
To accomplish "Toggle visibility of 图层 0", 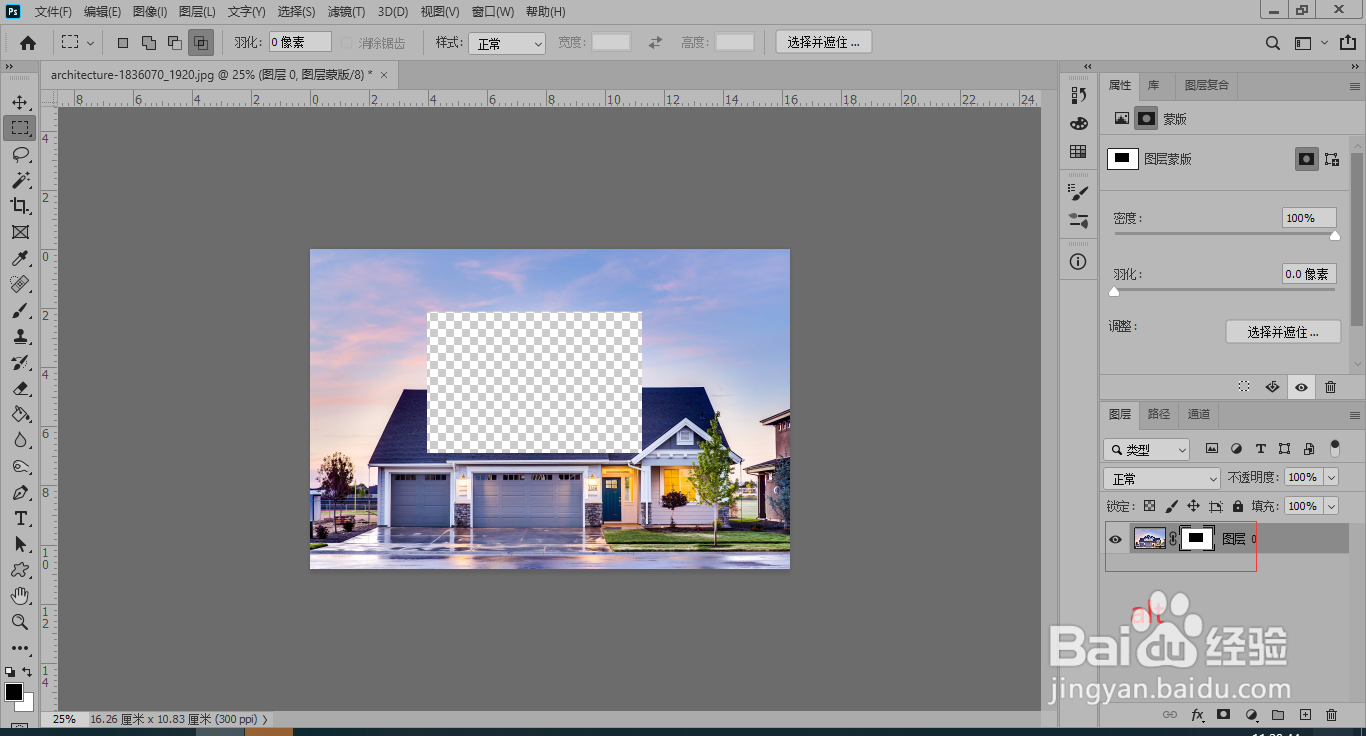I will (x=1116, y=540).
